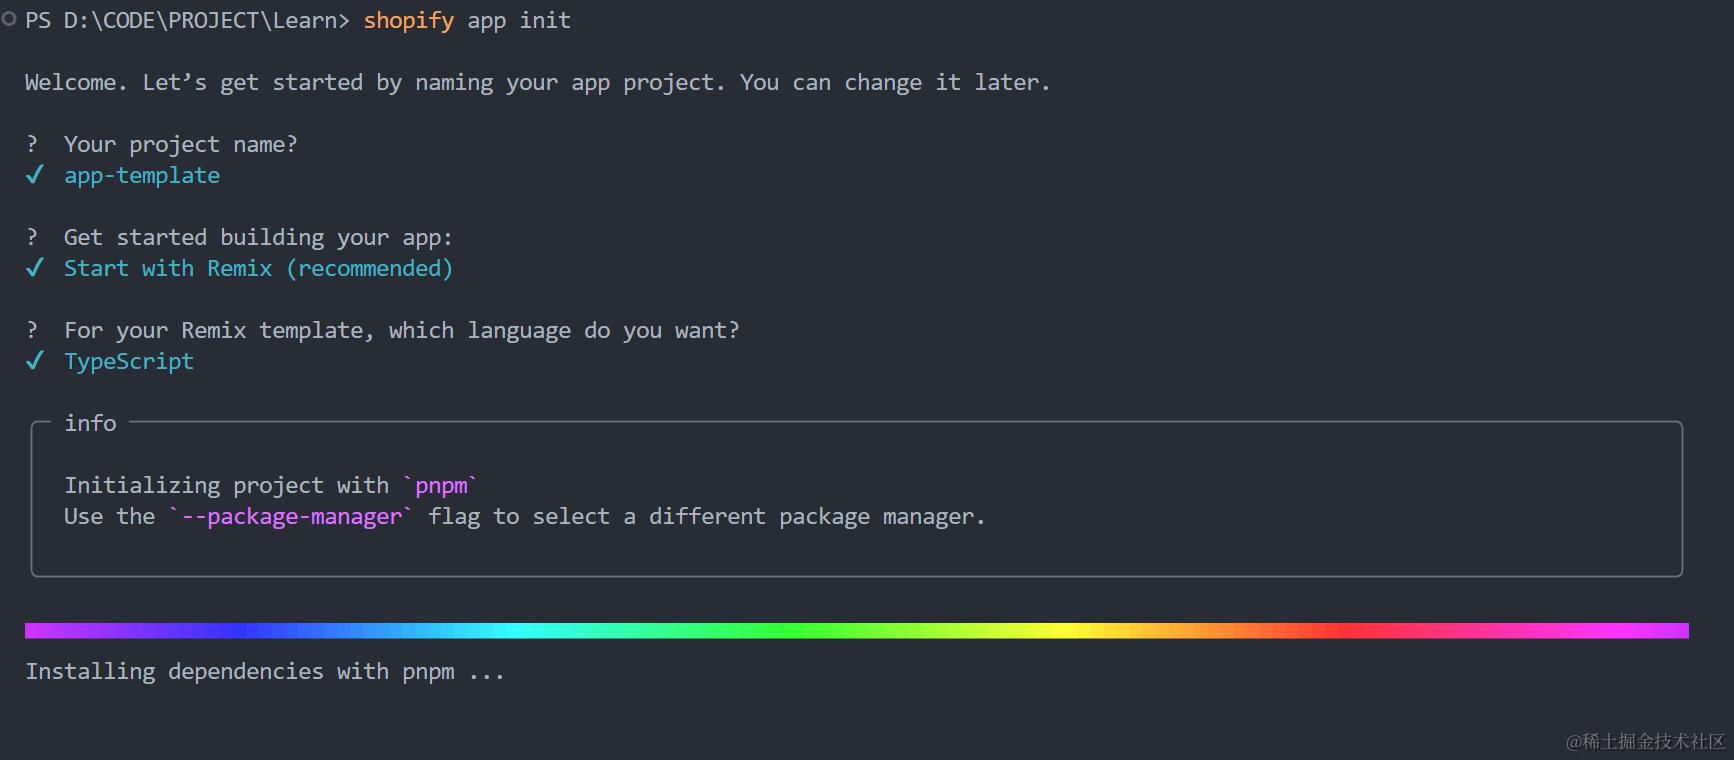Click the checkmark beside TypeScript
Image resolution: width=1734 pixels, height=760 pixels.
pyautogui.click(x=35, y=361)
